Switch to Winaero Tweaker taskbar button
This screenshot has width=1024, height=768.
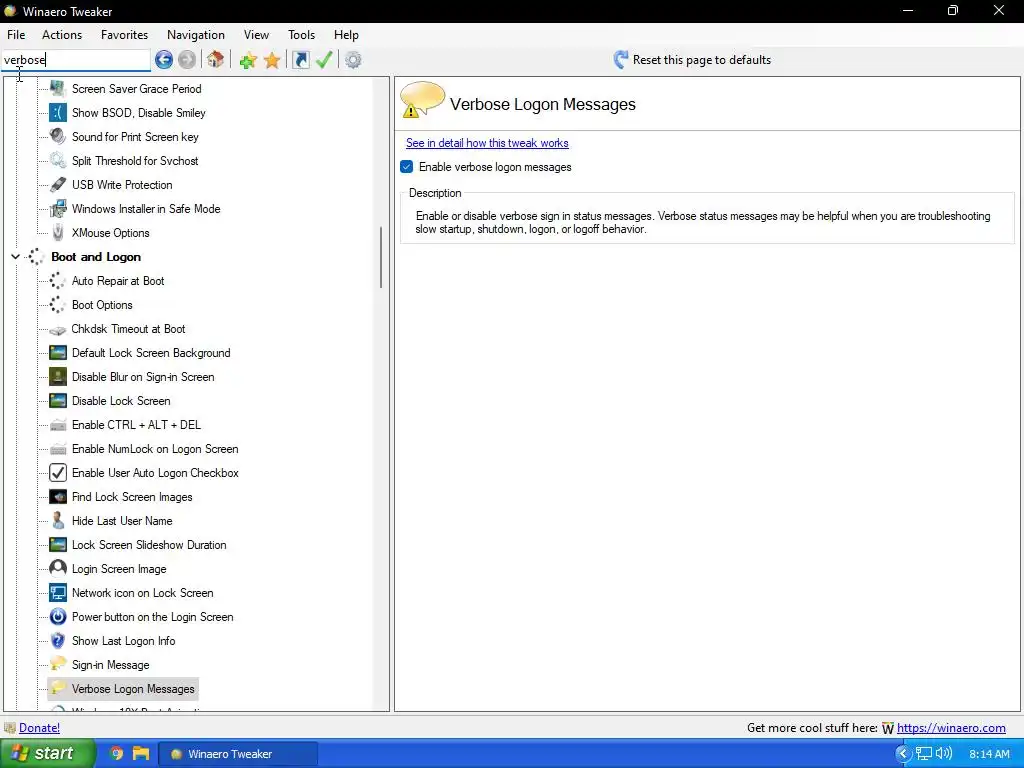(x=239, y=754)
